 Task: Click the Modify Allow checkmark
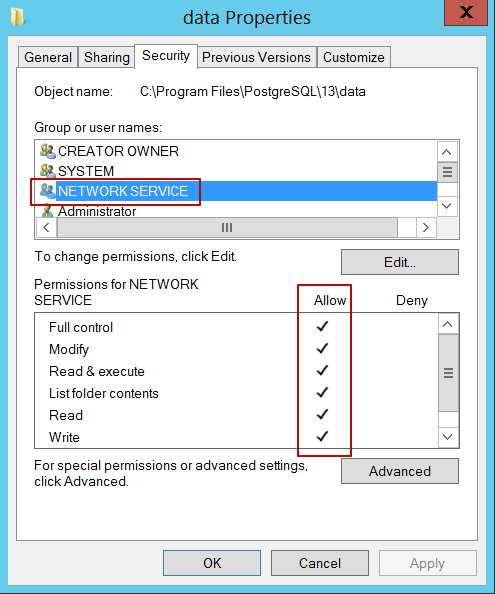322,348
